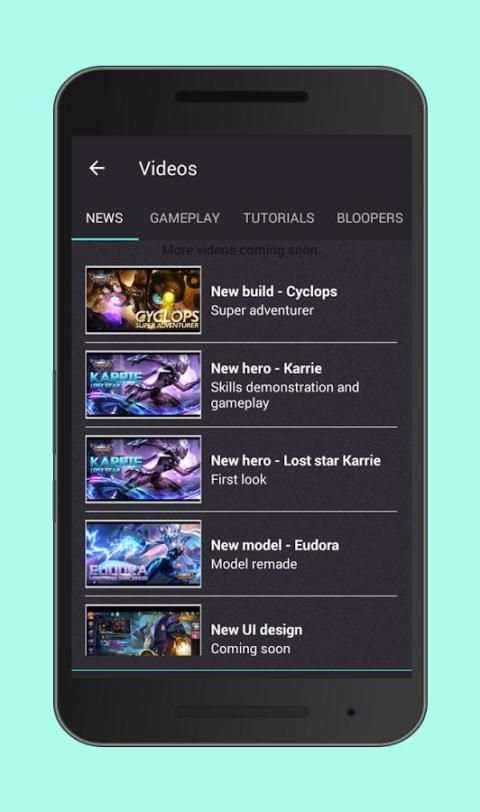Tap the back arrow beside Videos
The height and width of the screenshot is (812, 480).
pos(97,168)
